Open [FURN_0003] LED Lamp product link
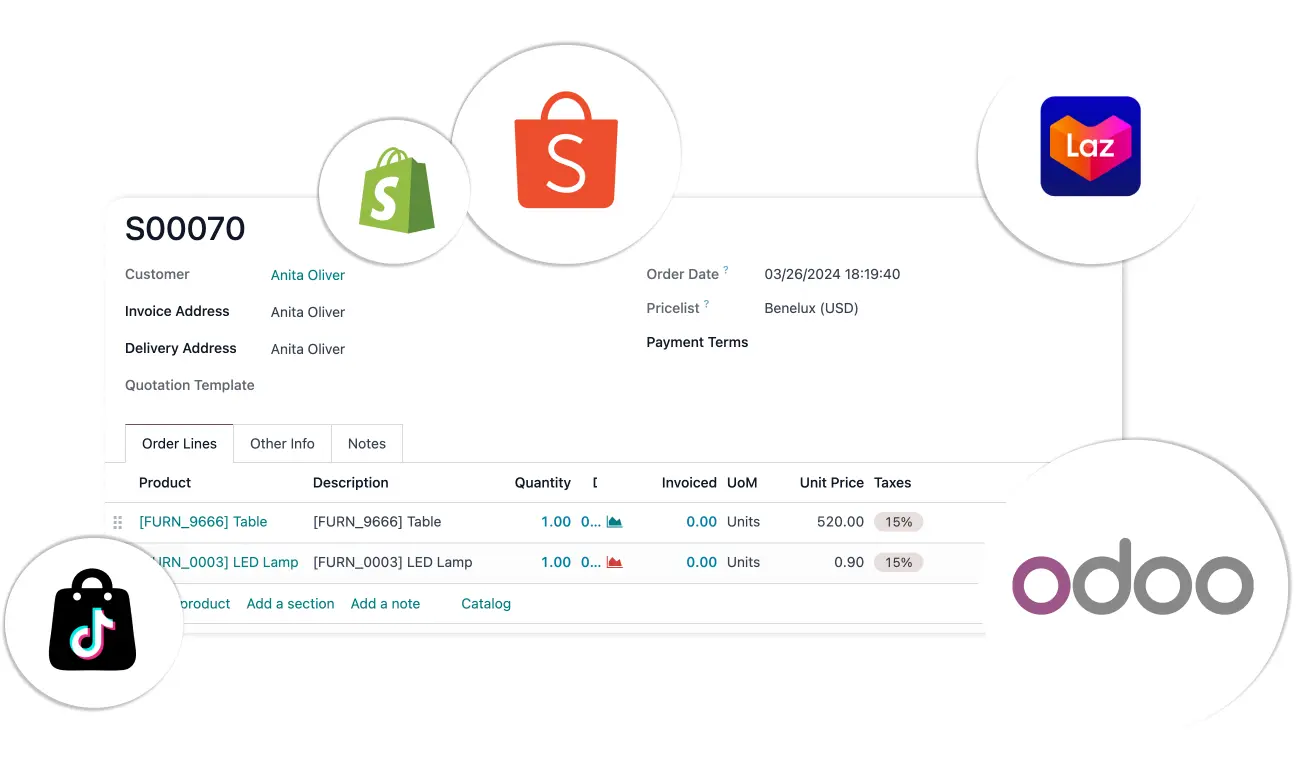The width and height of the screenshot is (1300, 779). tap(225, 562)
